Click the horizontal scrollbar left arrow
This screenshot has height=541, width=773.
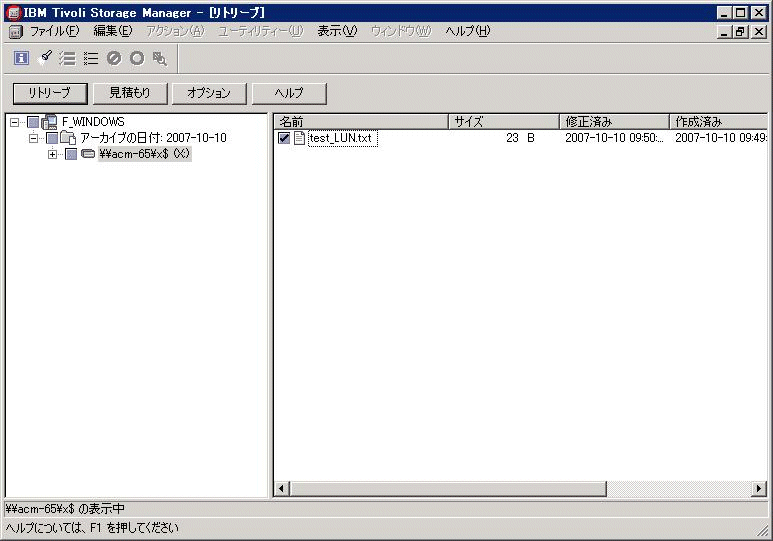[281, 489]
